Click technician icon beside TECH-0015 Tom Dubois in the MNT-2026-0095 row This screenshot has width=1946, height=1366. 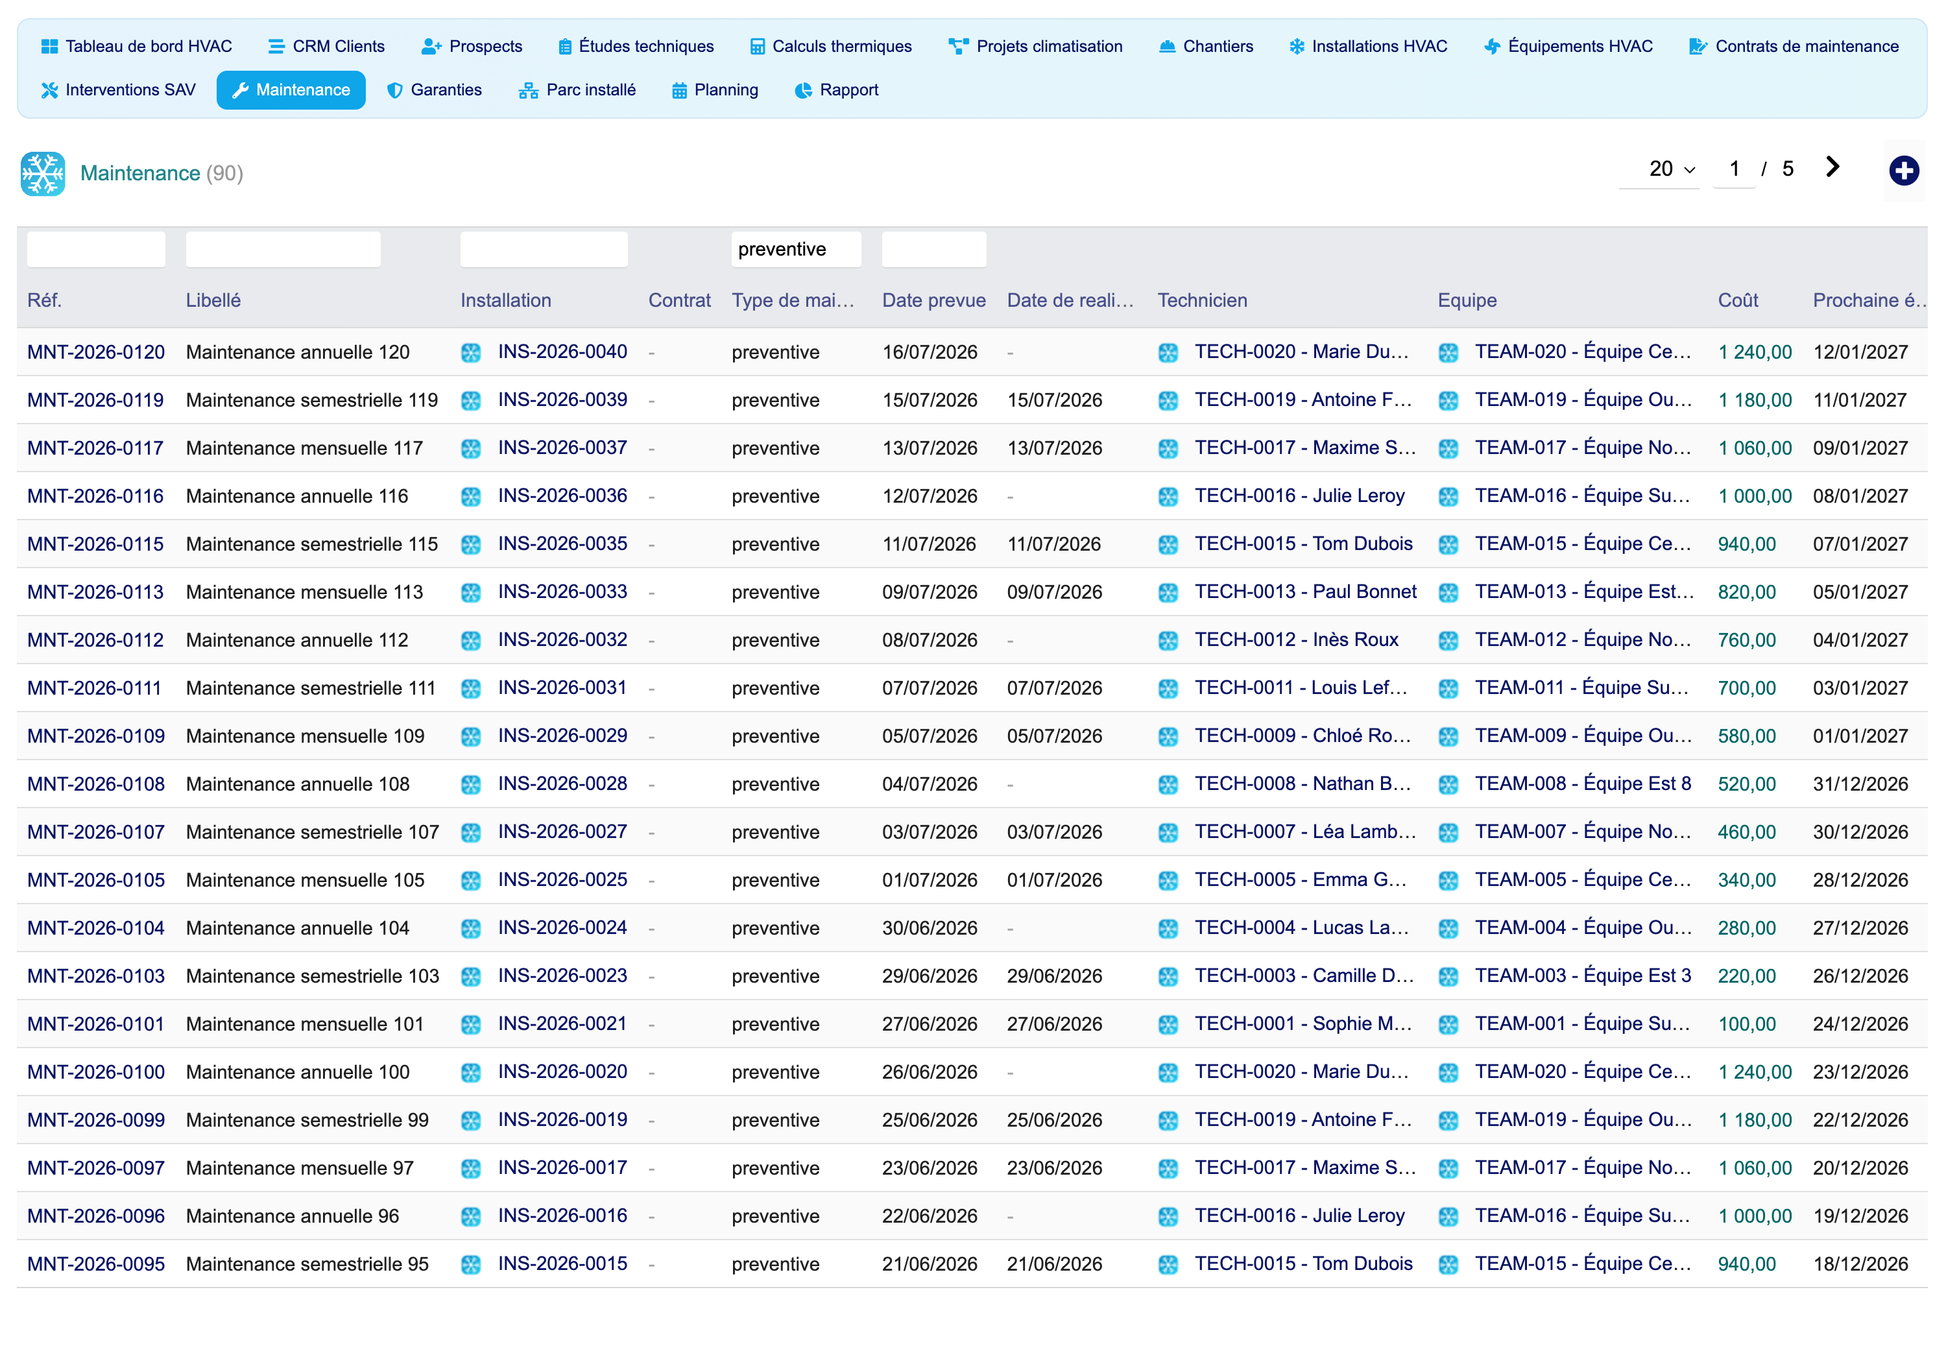(1168, 1264)
